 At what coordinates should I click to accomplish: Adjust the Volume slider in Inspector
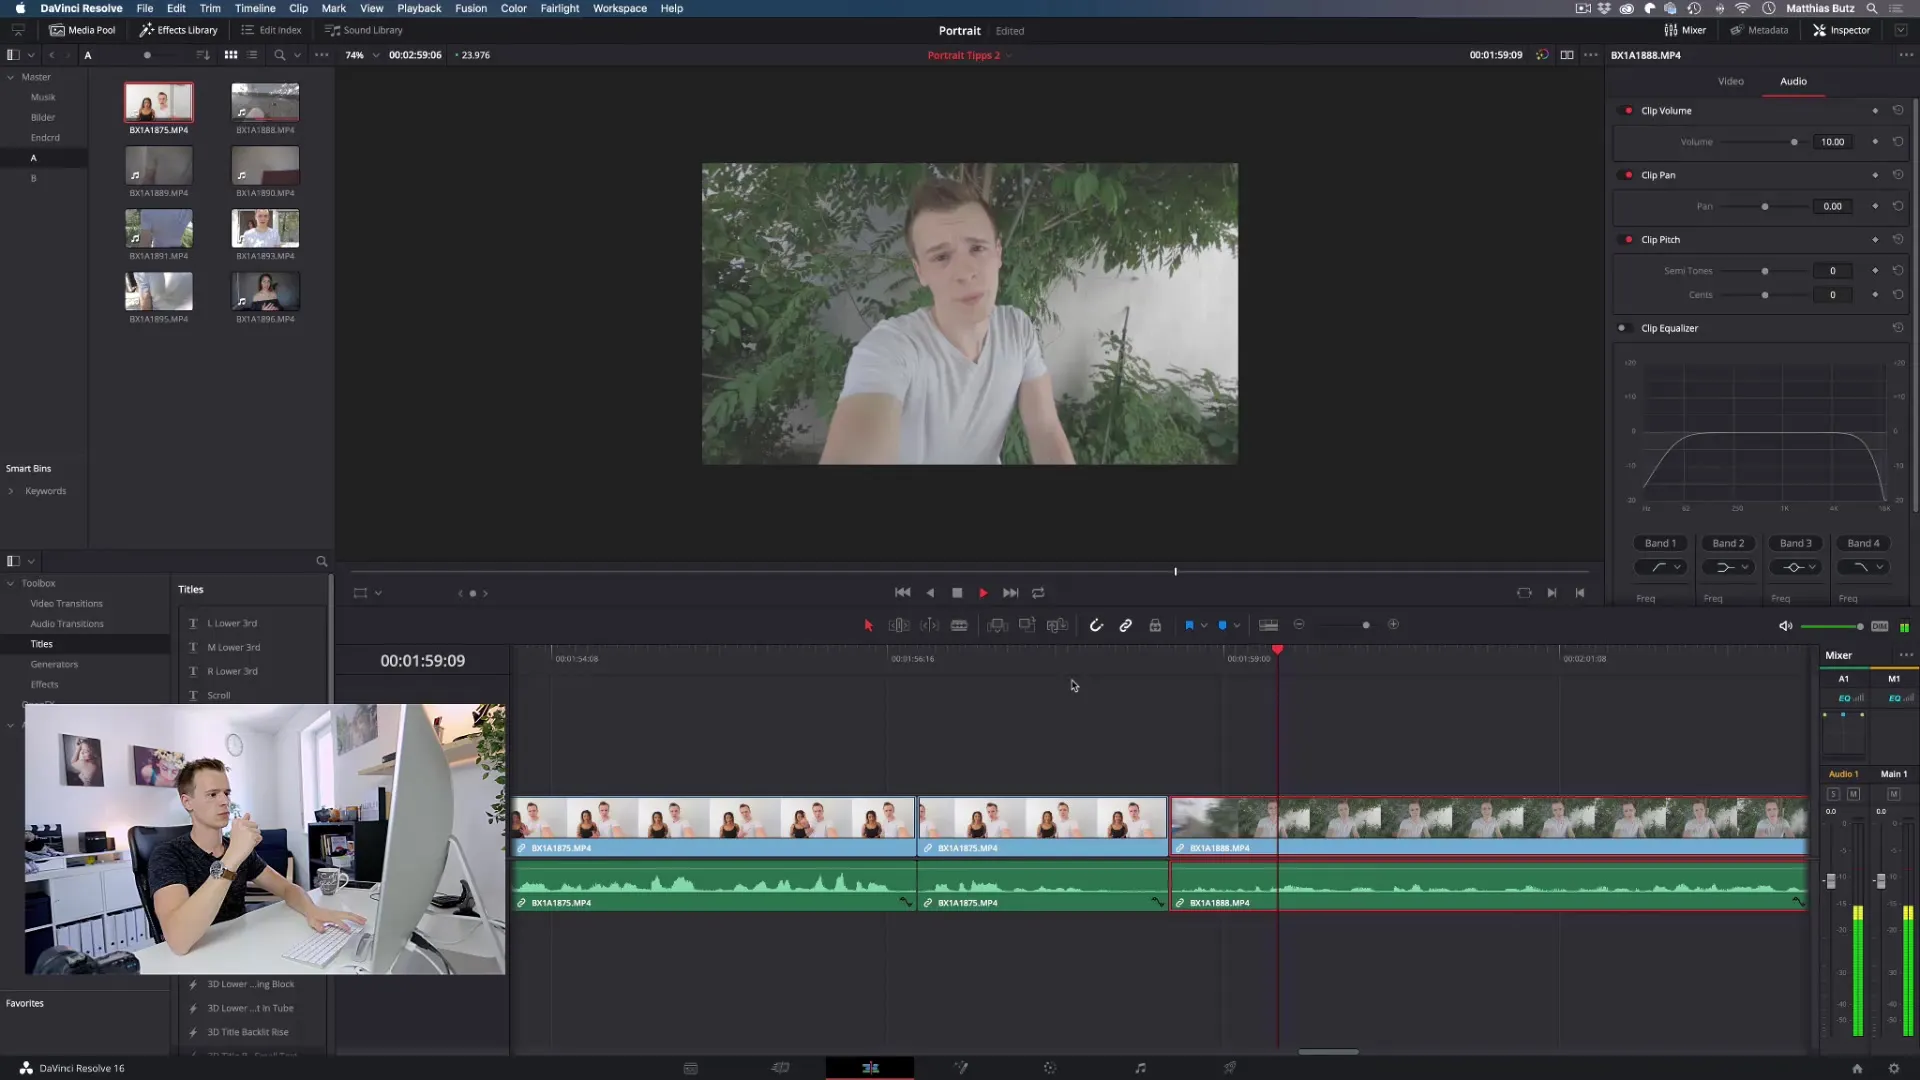pos(1794,142)
